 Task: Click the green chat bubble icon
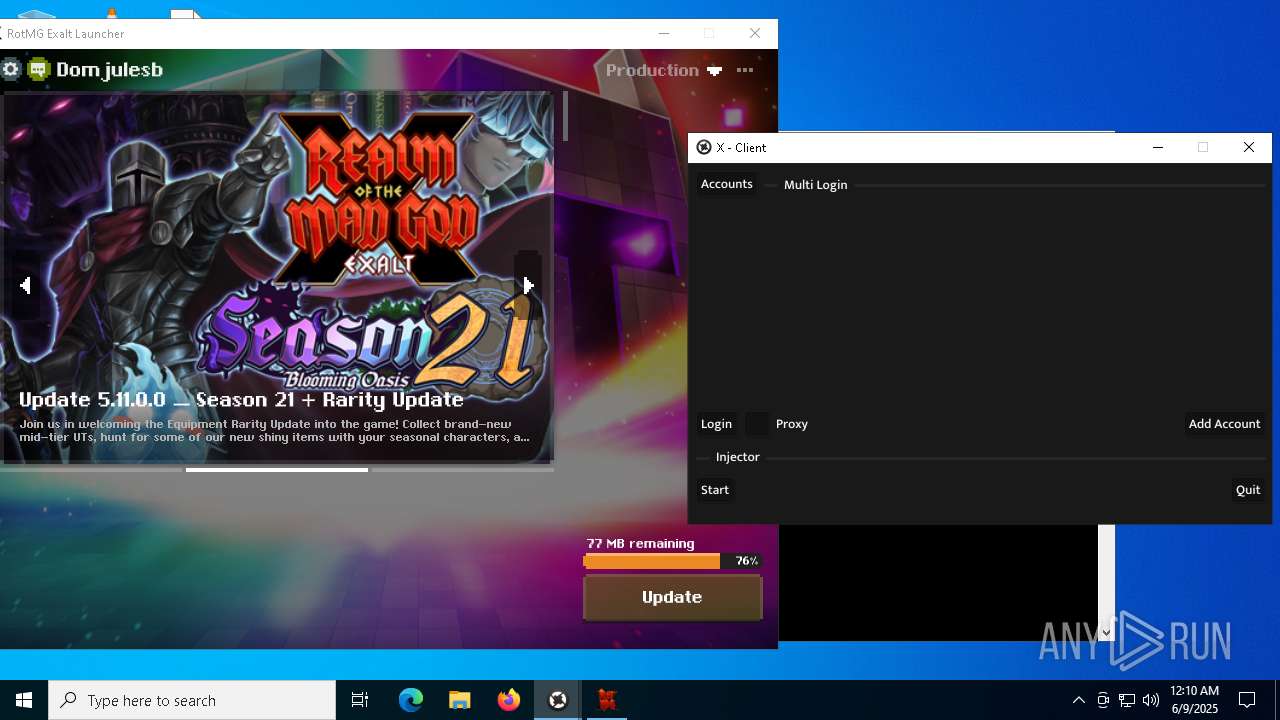(39, 69)
